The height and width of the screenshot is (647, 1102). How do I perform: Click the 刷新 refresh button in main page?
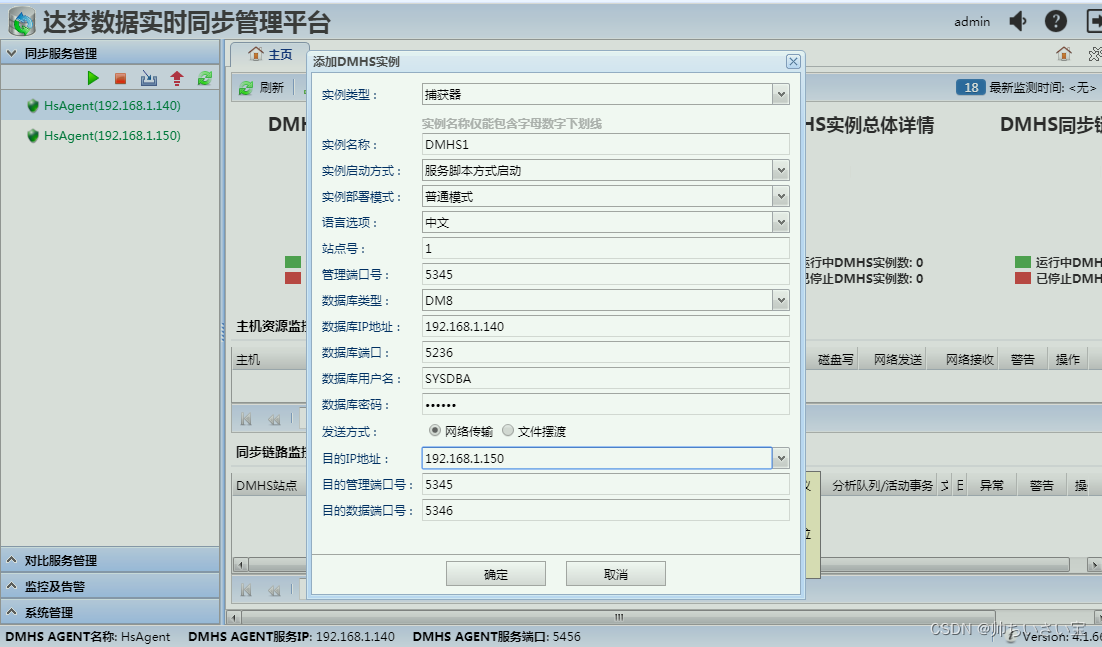coord(262,87)
